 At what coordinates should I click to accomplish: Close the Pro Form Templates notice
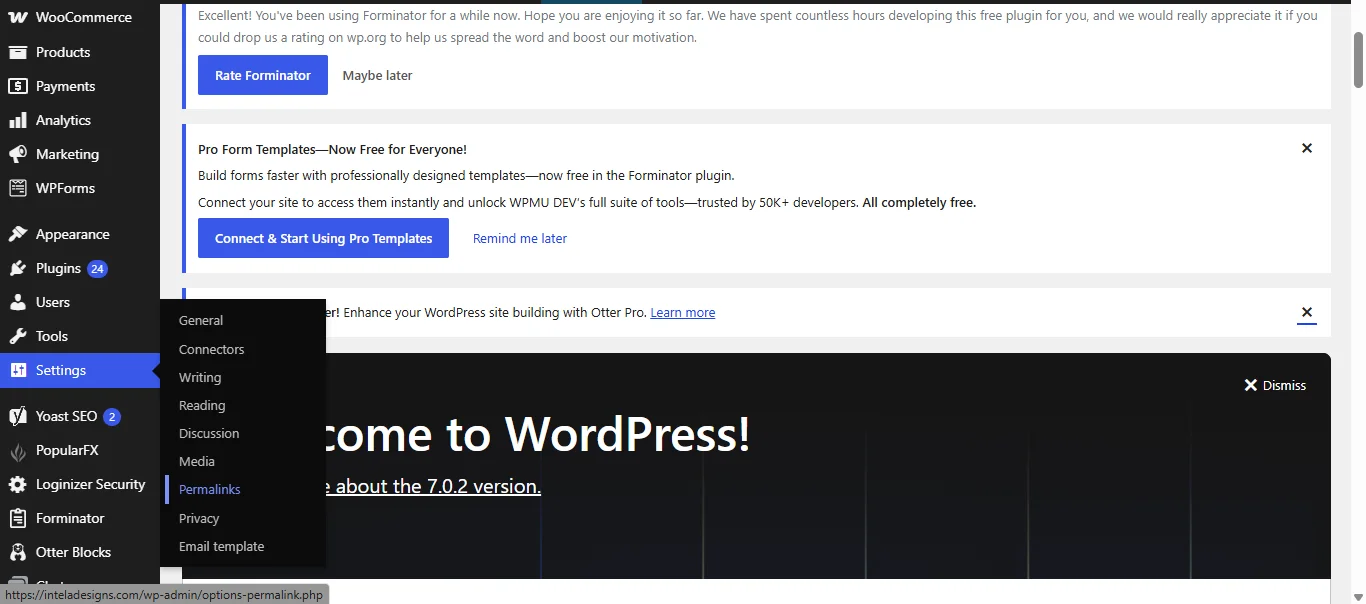tap(1306, 148)
